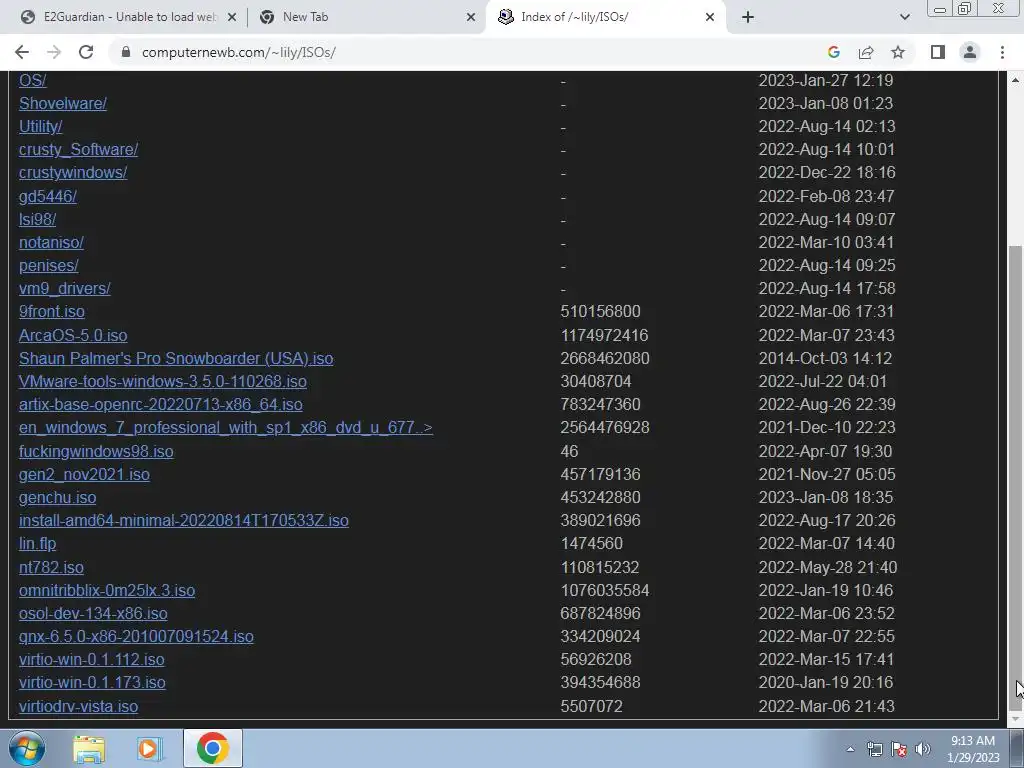Switch to the E2Guardian tab

128,18
